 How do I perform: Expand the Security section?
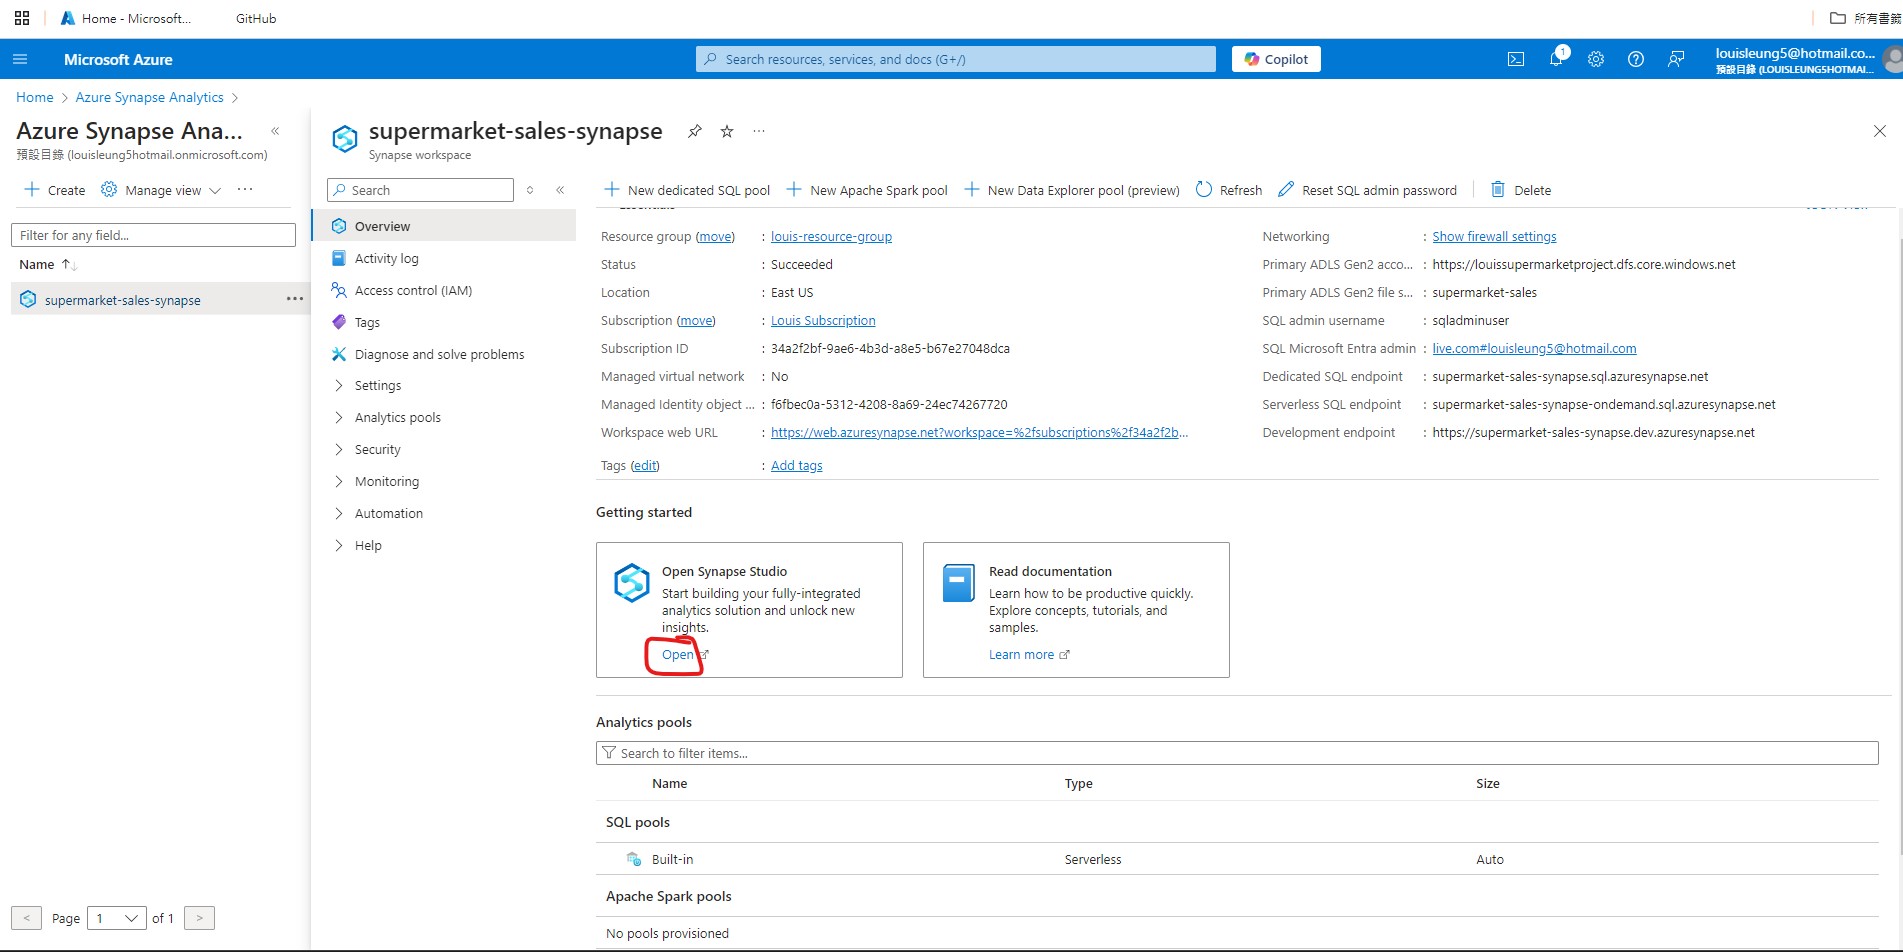tap(379, 449)
